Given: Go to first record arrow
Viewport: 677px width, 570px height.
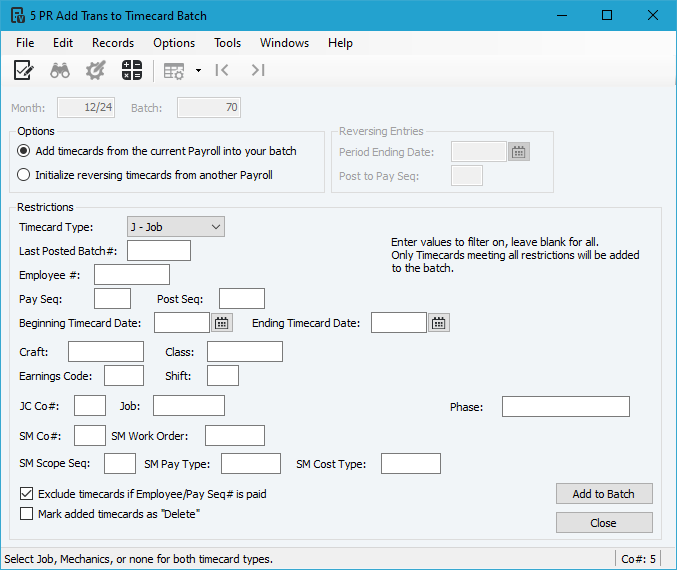Looking at the screenshot, I should pyautogui.click(x=222, y=70).
